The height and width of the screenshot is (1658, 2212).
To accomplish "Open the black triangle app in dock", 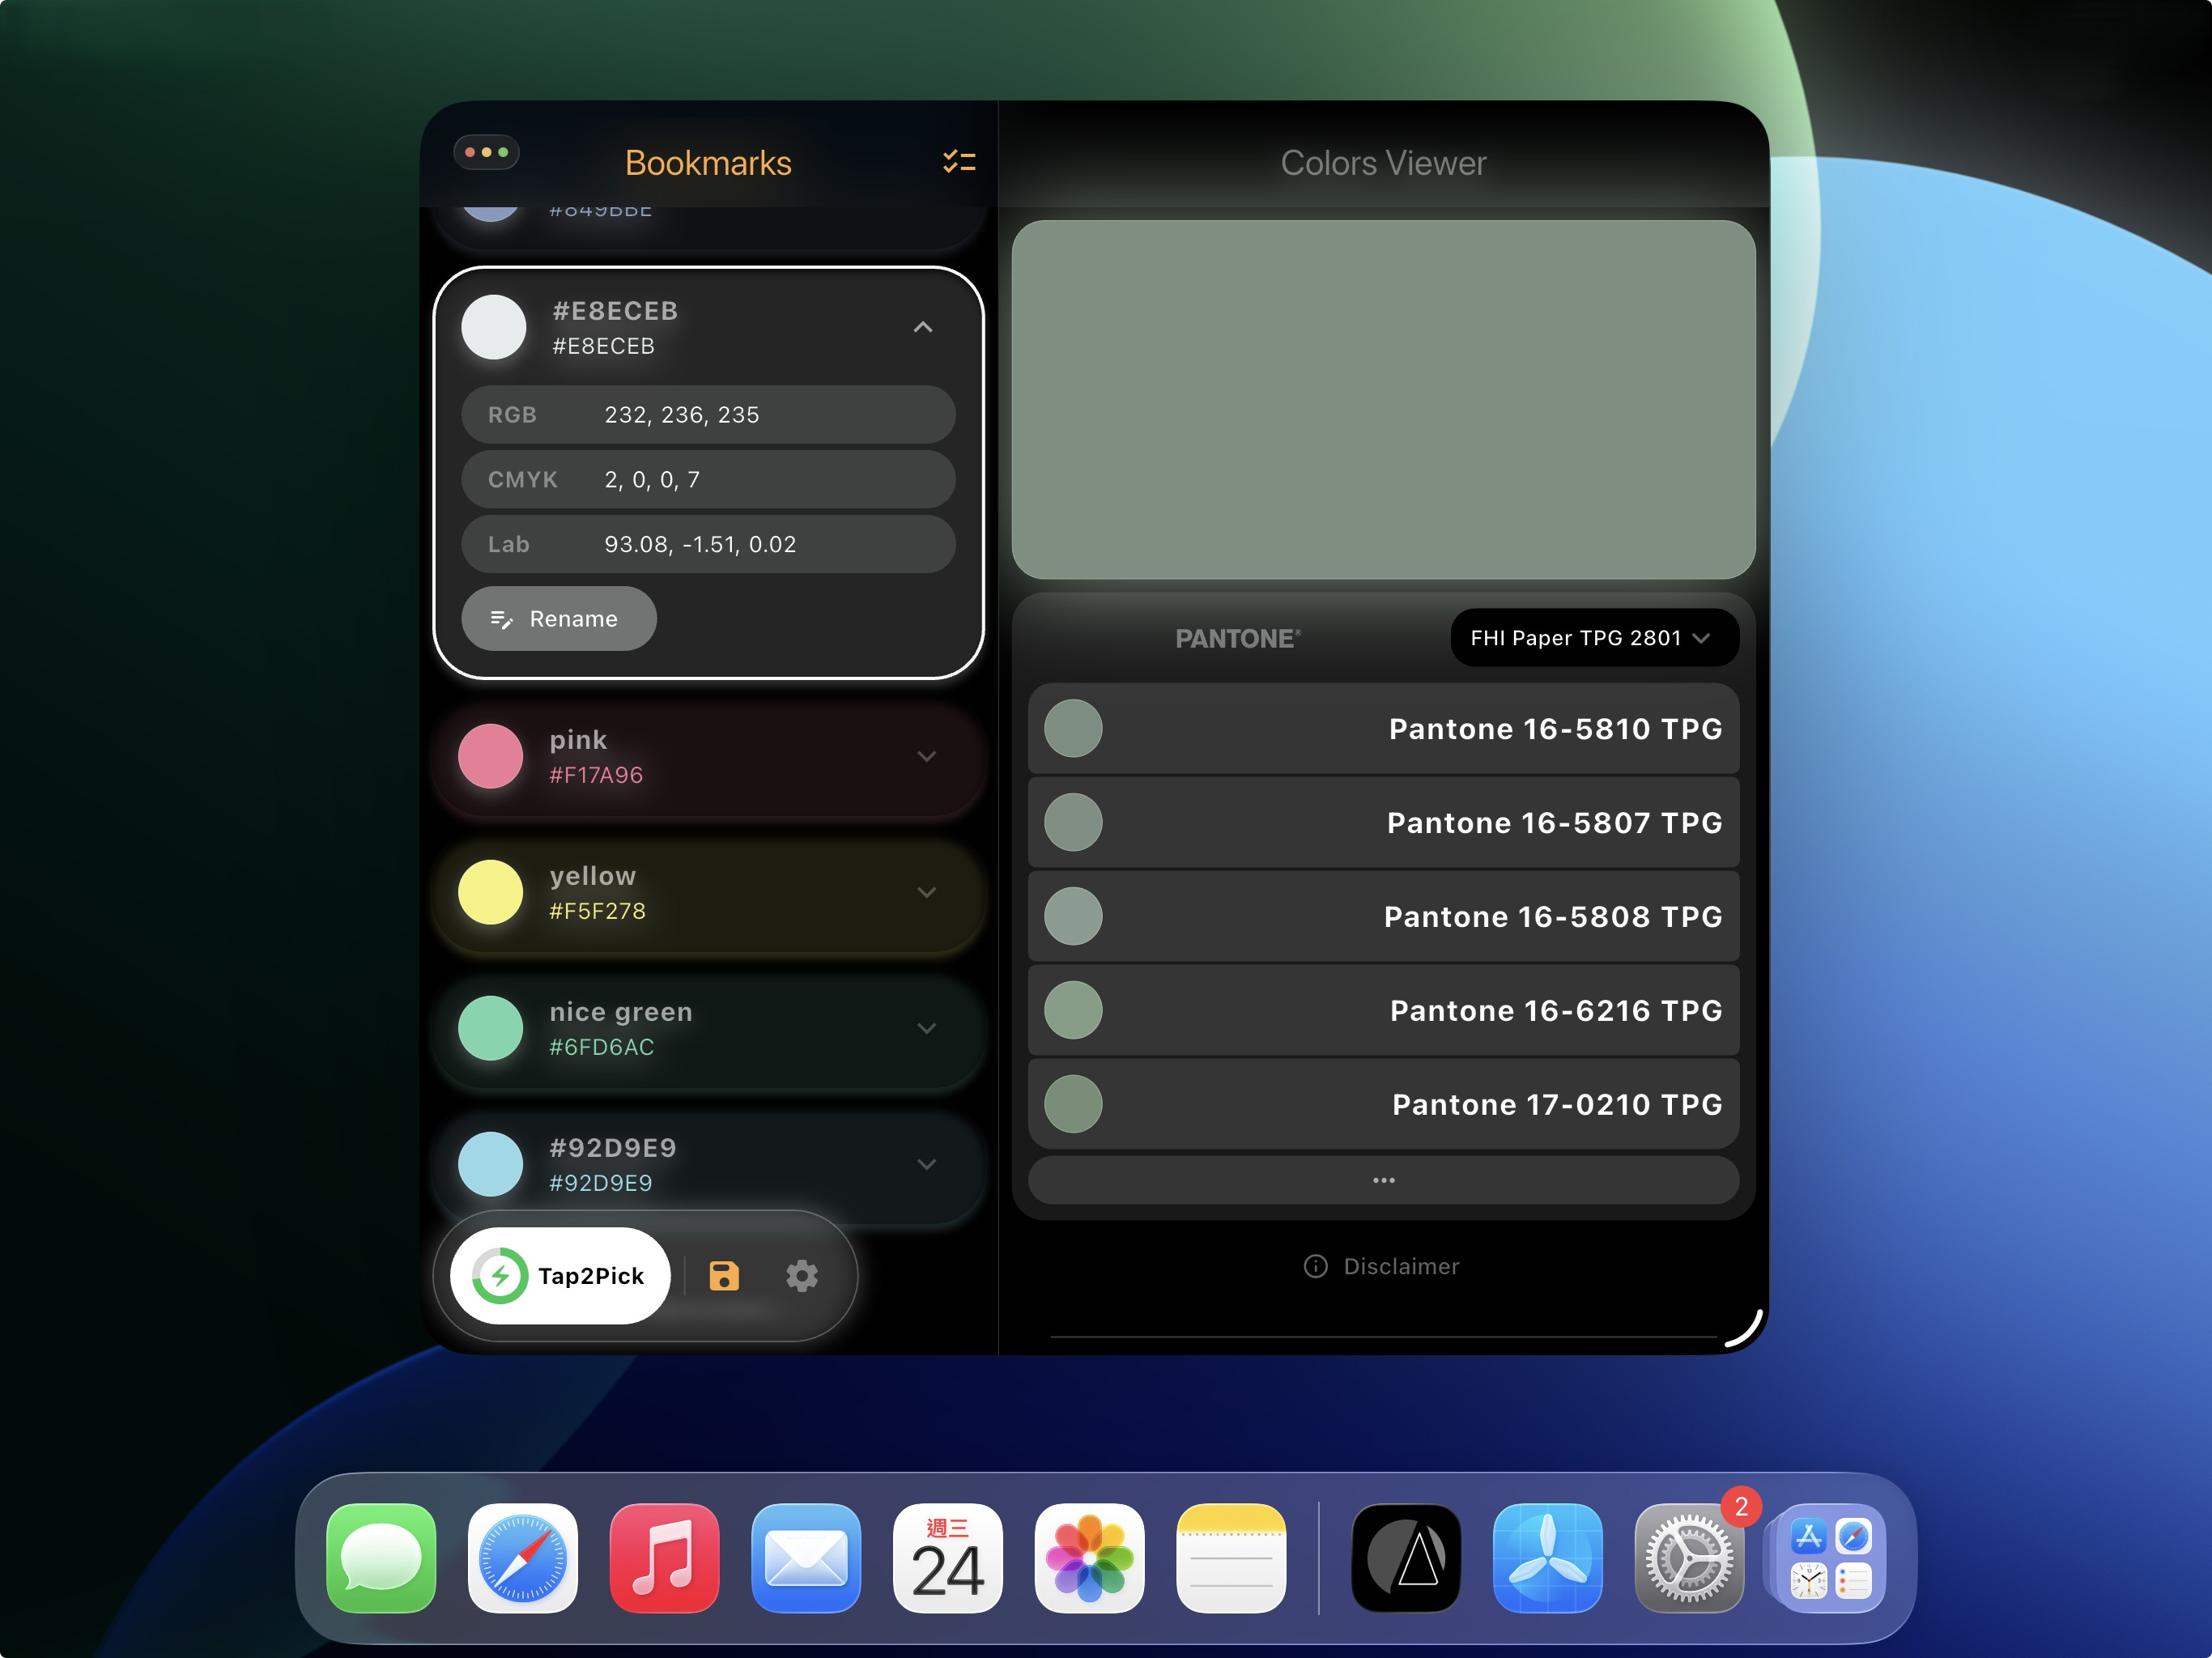I will pos(1406,1558).
